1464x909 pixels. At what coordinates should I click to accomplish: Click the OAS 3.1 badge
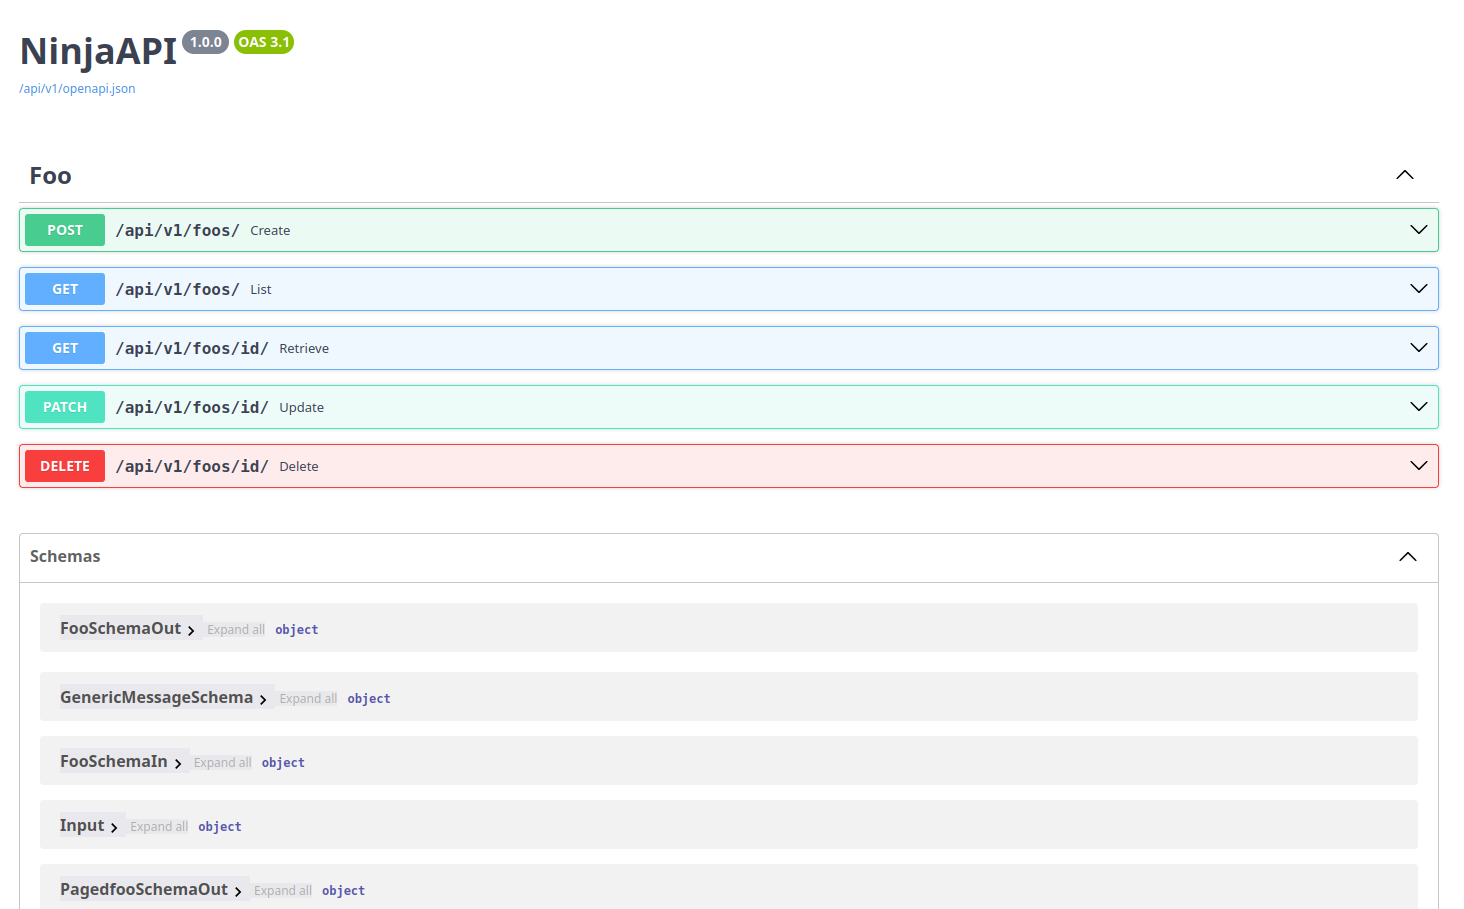263,42
